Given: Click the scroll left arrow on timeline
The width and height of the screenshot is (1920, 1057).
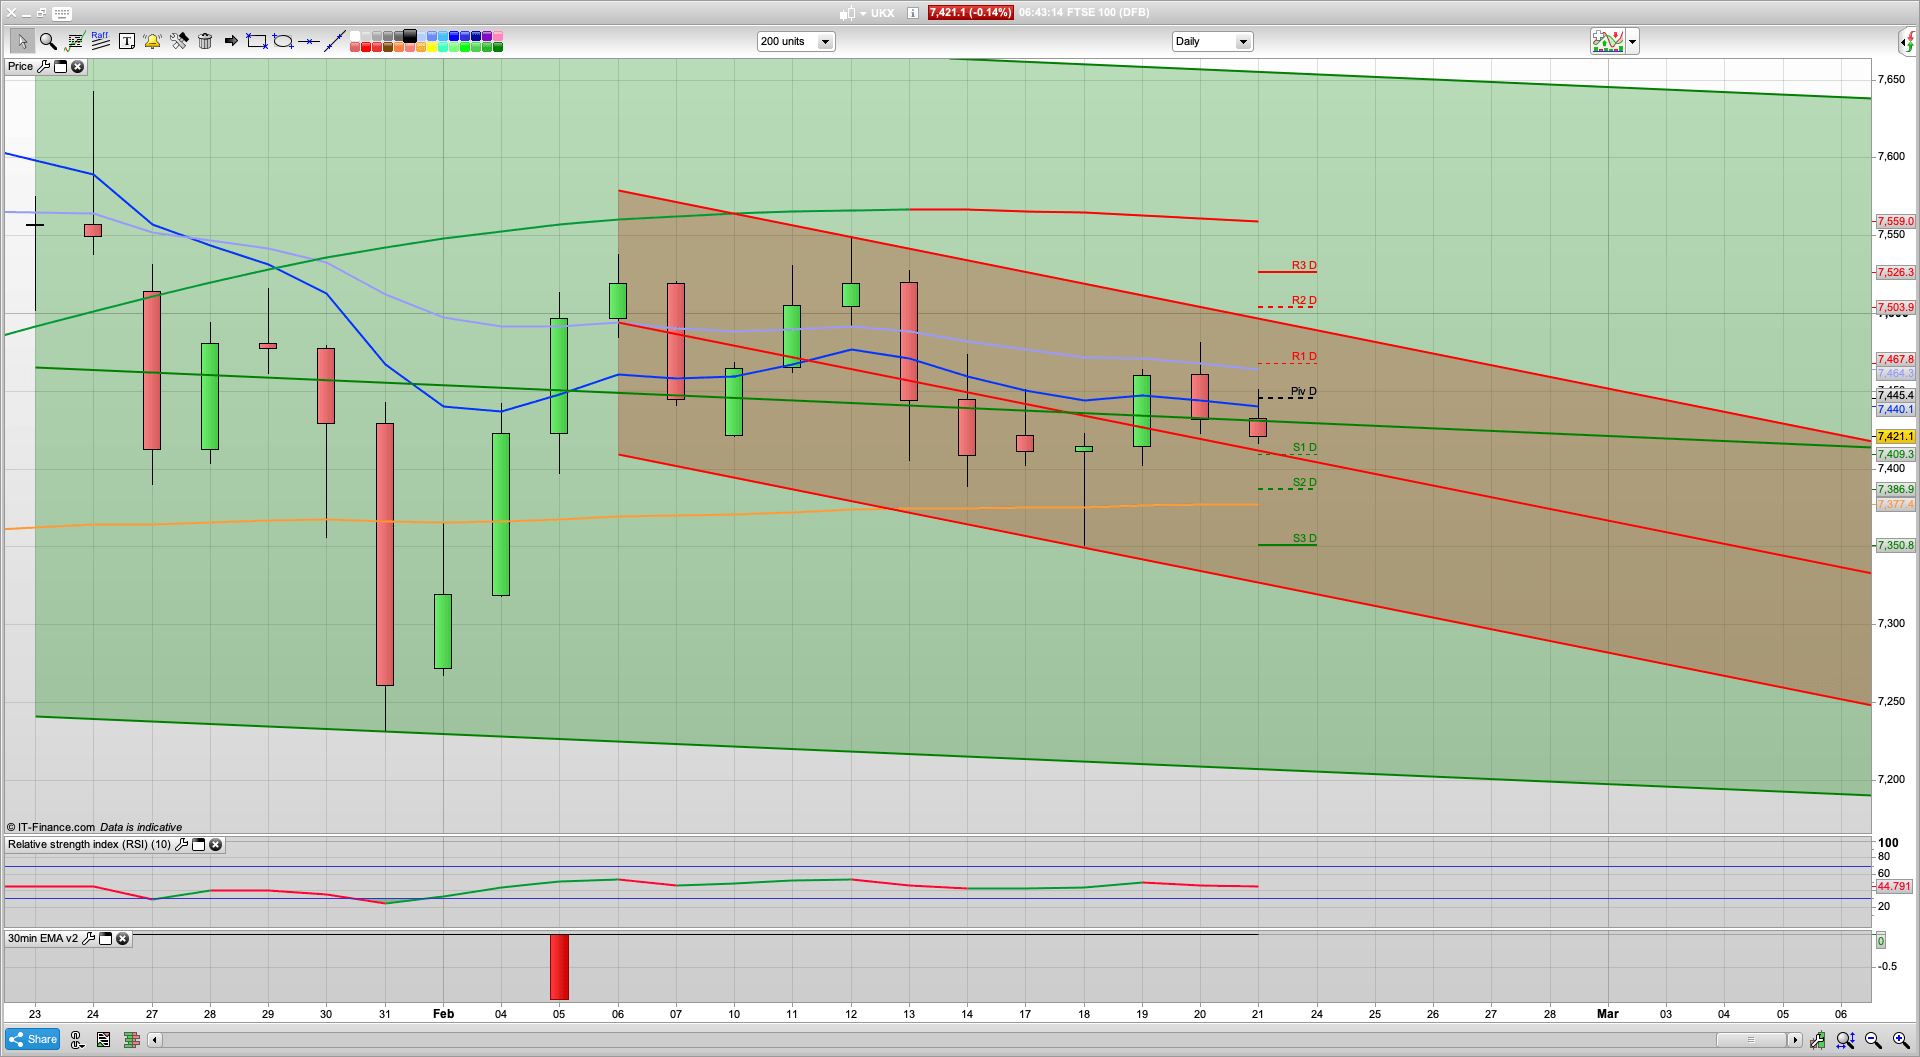Looking at the screenshot, I should [x=154, y=1040].
